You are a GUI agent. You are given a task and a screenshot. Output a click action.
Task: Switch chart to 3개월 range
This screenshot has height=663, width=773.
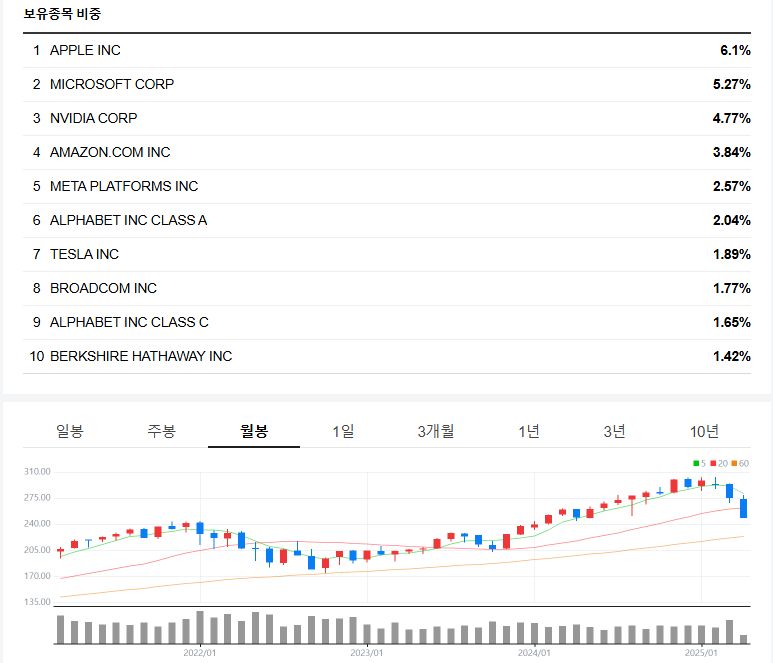436,431
